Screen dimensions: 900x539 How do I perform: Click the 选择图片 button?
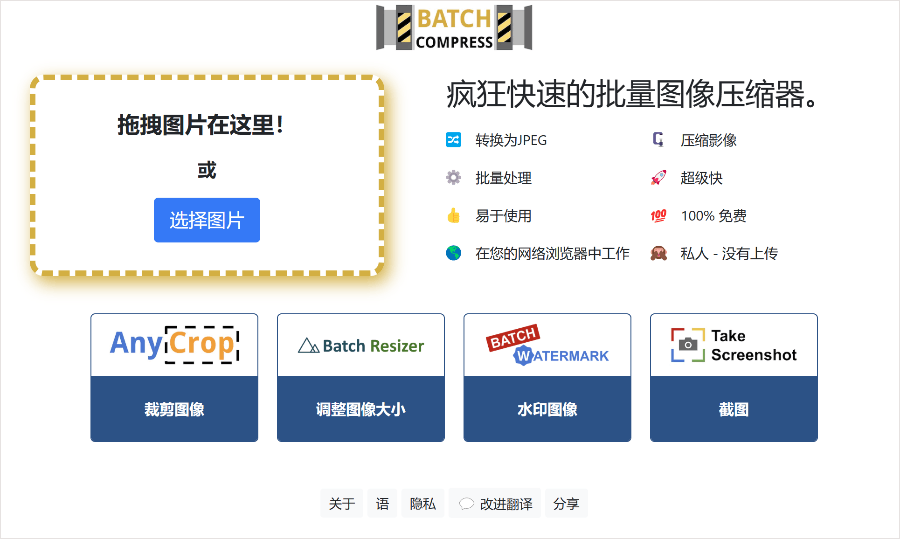point(207,220)
